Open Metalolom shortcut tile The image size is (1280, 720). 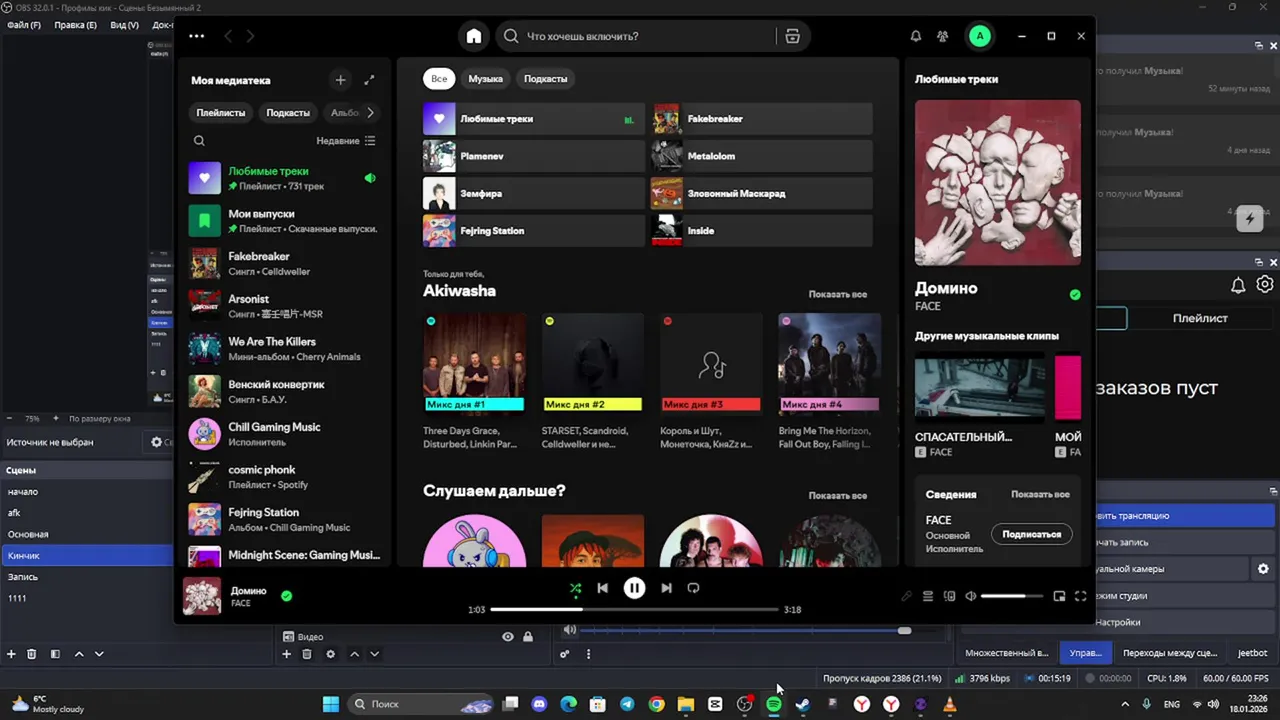pos(762,156)
